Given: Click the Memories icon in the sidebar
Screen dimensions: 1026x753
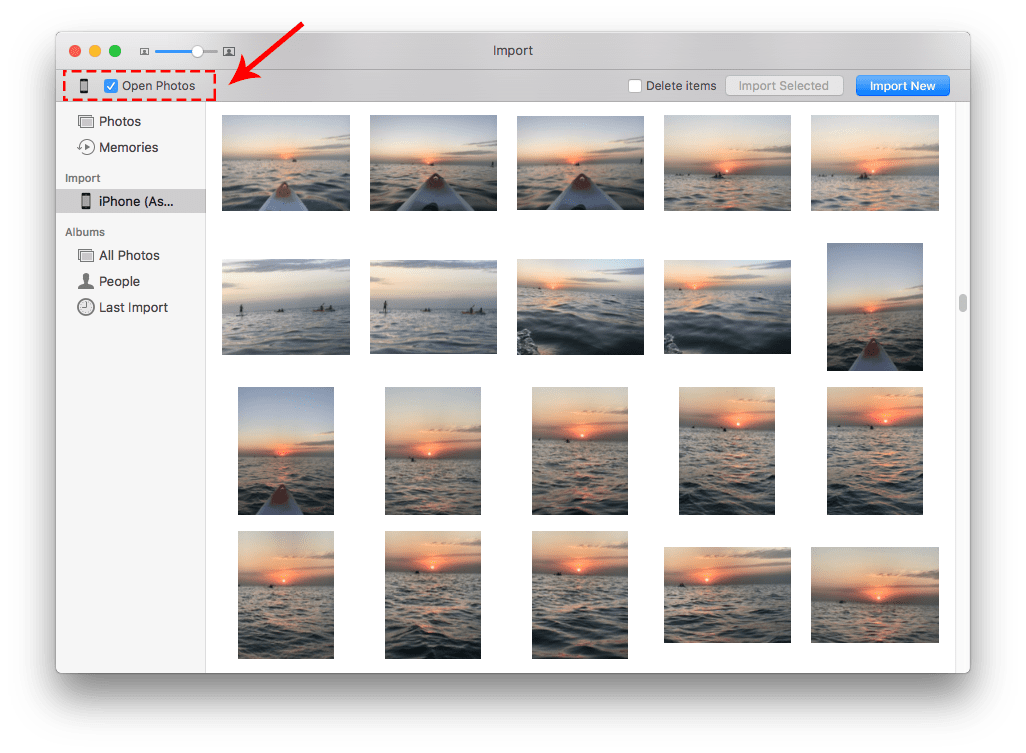Looking at the screenshot, I should [x=86, y=147].
